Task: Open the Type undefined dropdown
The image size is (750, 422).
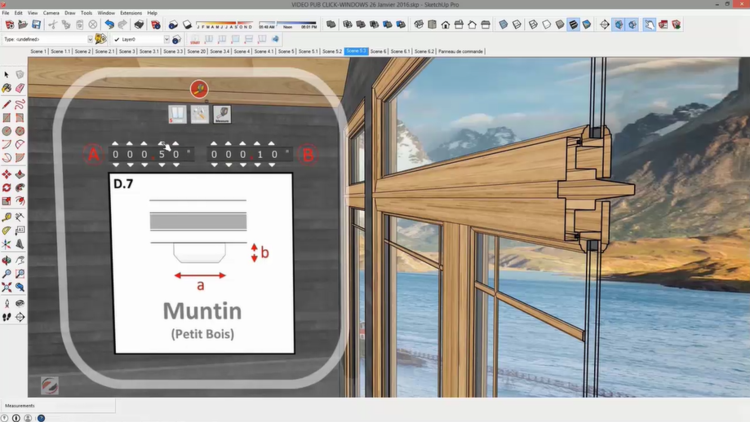Action: click(x=89, y=40)
